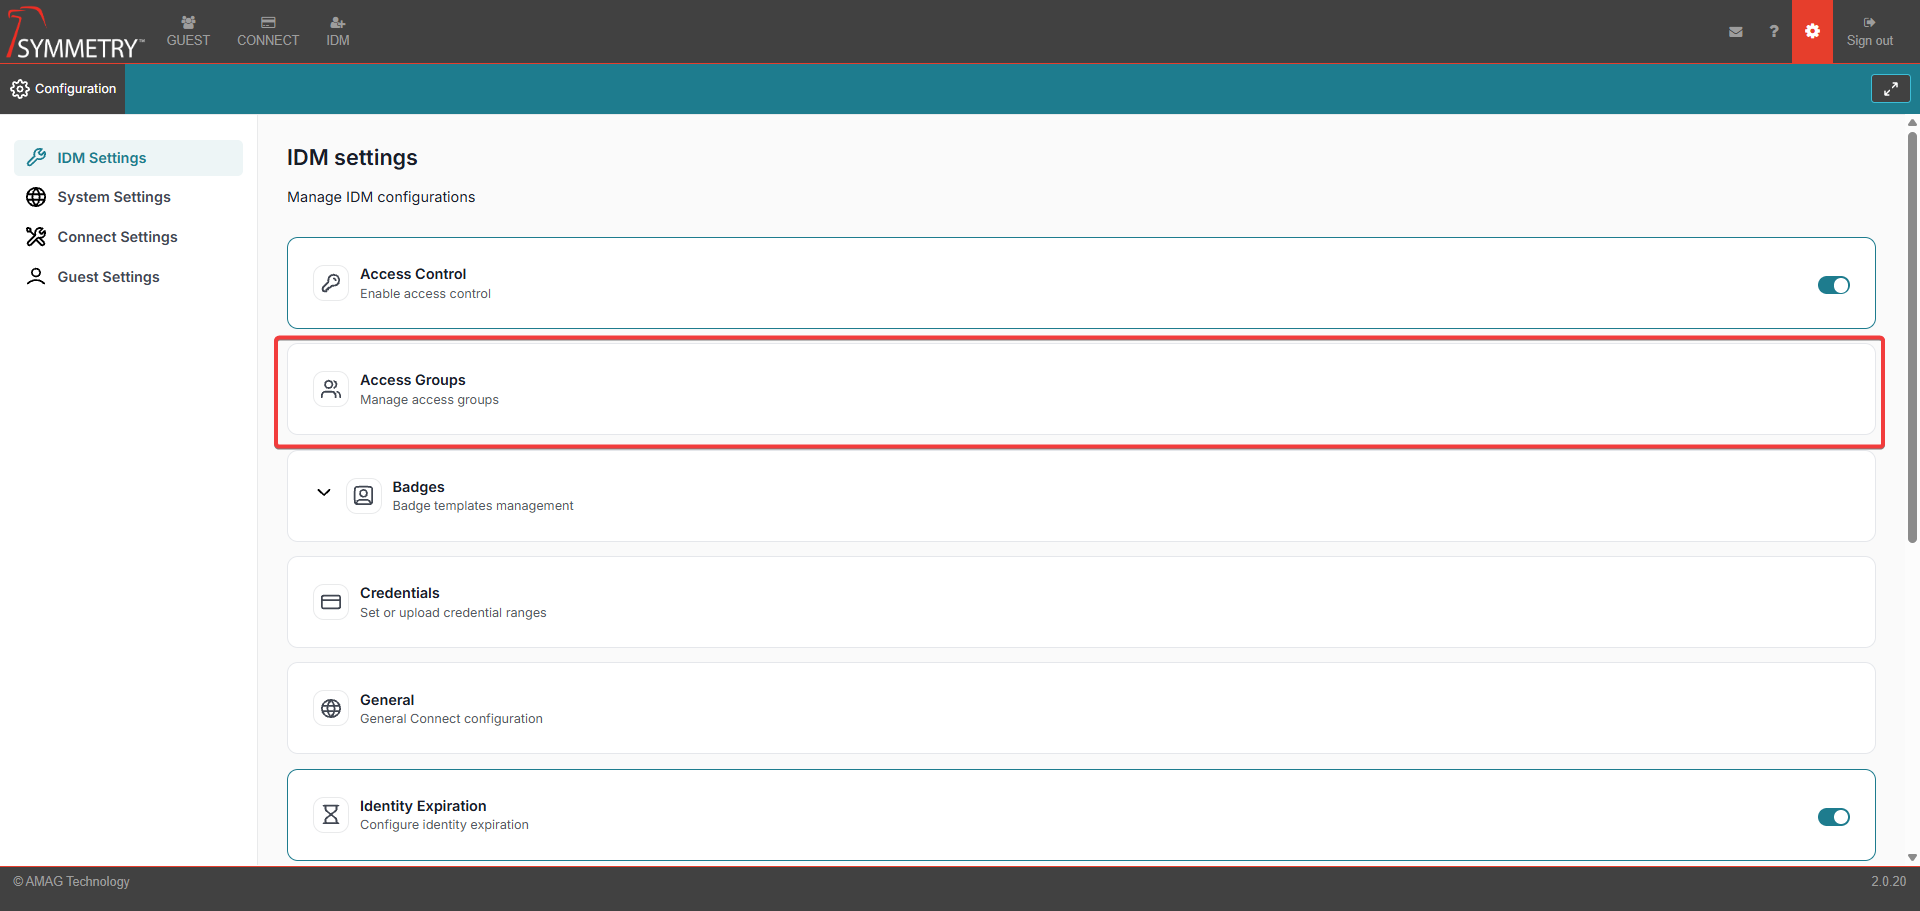Expand the Badges section chevron

(x=324, y=492)
